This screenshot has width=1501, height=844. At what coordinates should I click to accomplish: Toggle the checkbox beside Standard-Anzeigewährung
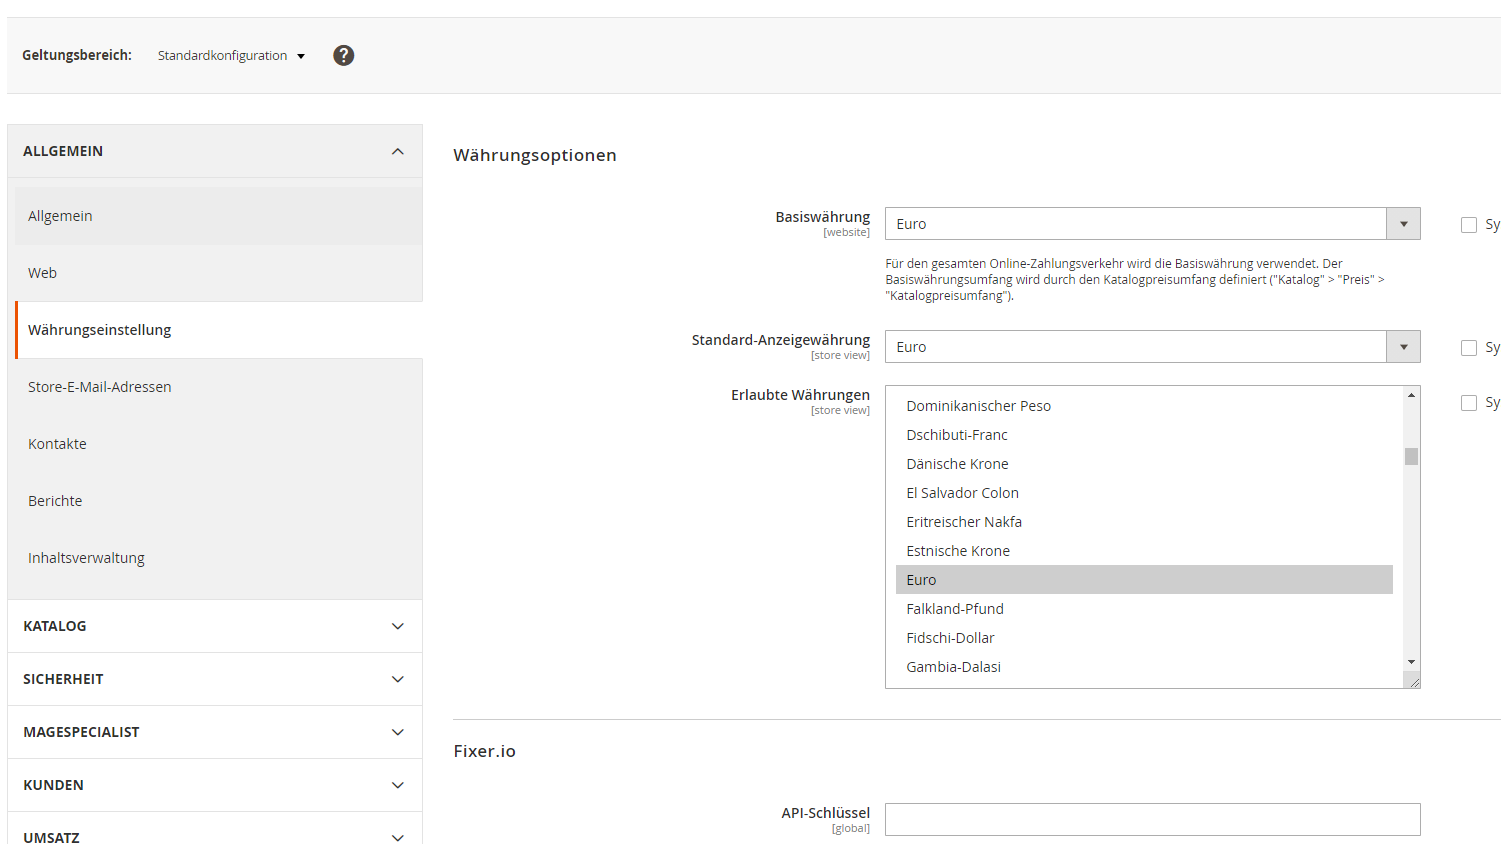click(x=1469, y=347)
